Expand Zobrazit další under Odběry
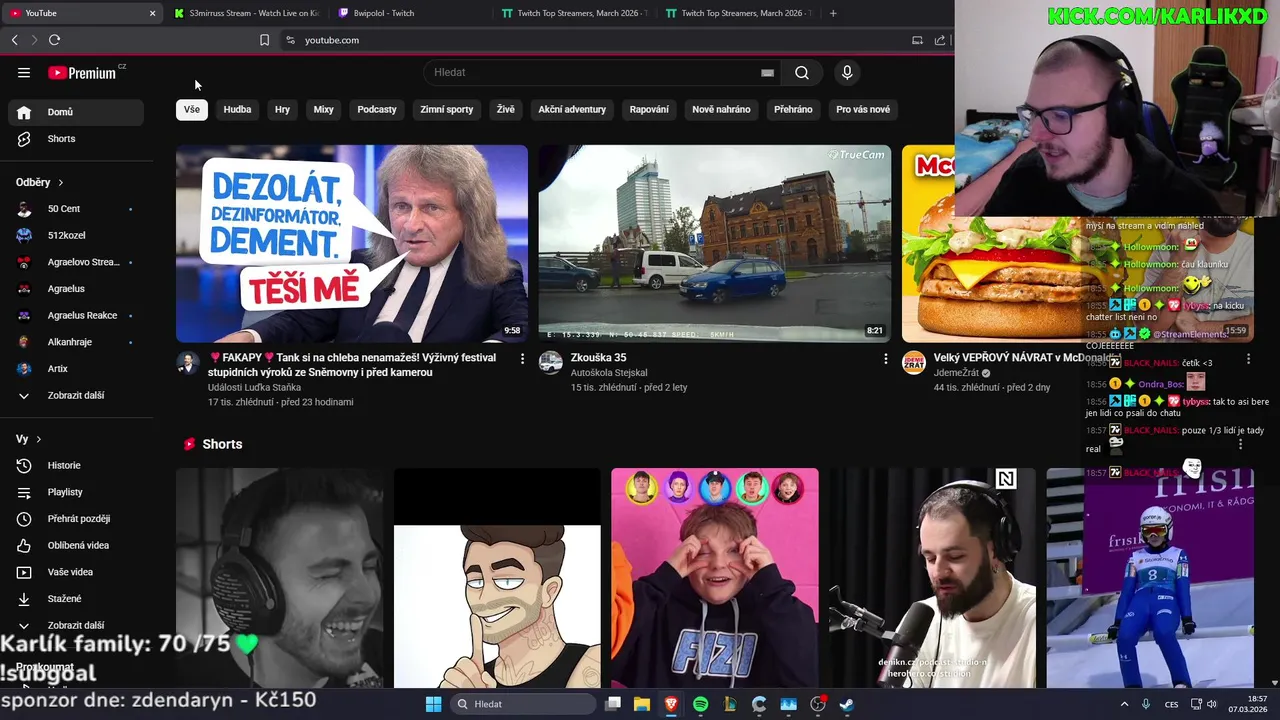 pos(77,396)
